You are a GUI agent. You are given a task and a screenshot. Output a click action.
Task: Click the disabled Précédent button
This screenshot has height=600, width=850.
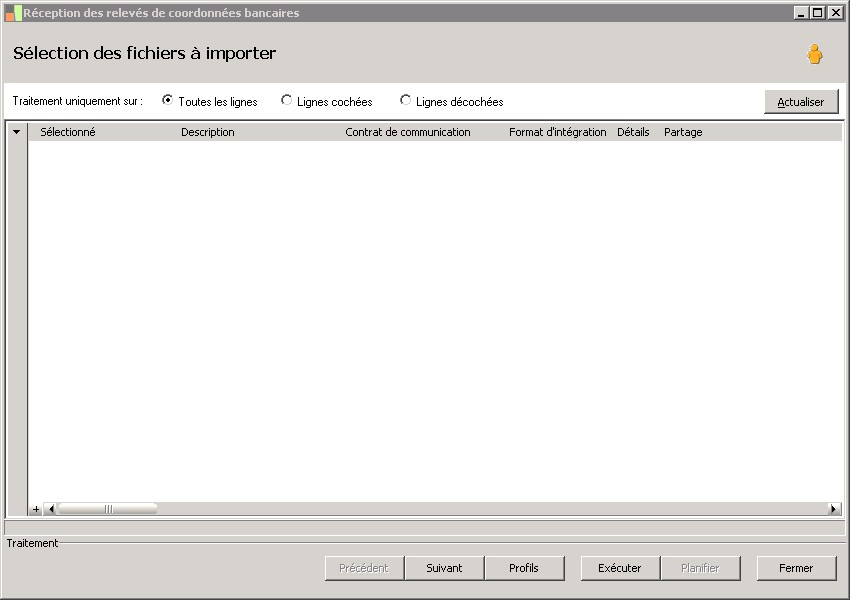pos(364,568)
